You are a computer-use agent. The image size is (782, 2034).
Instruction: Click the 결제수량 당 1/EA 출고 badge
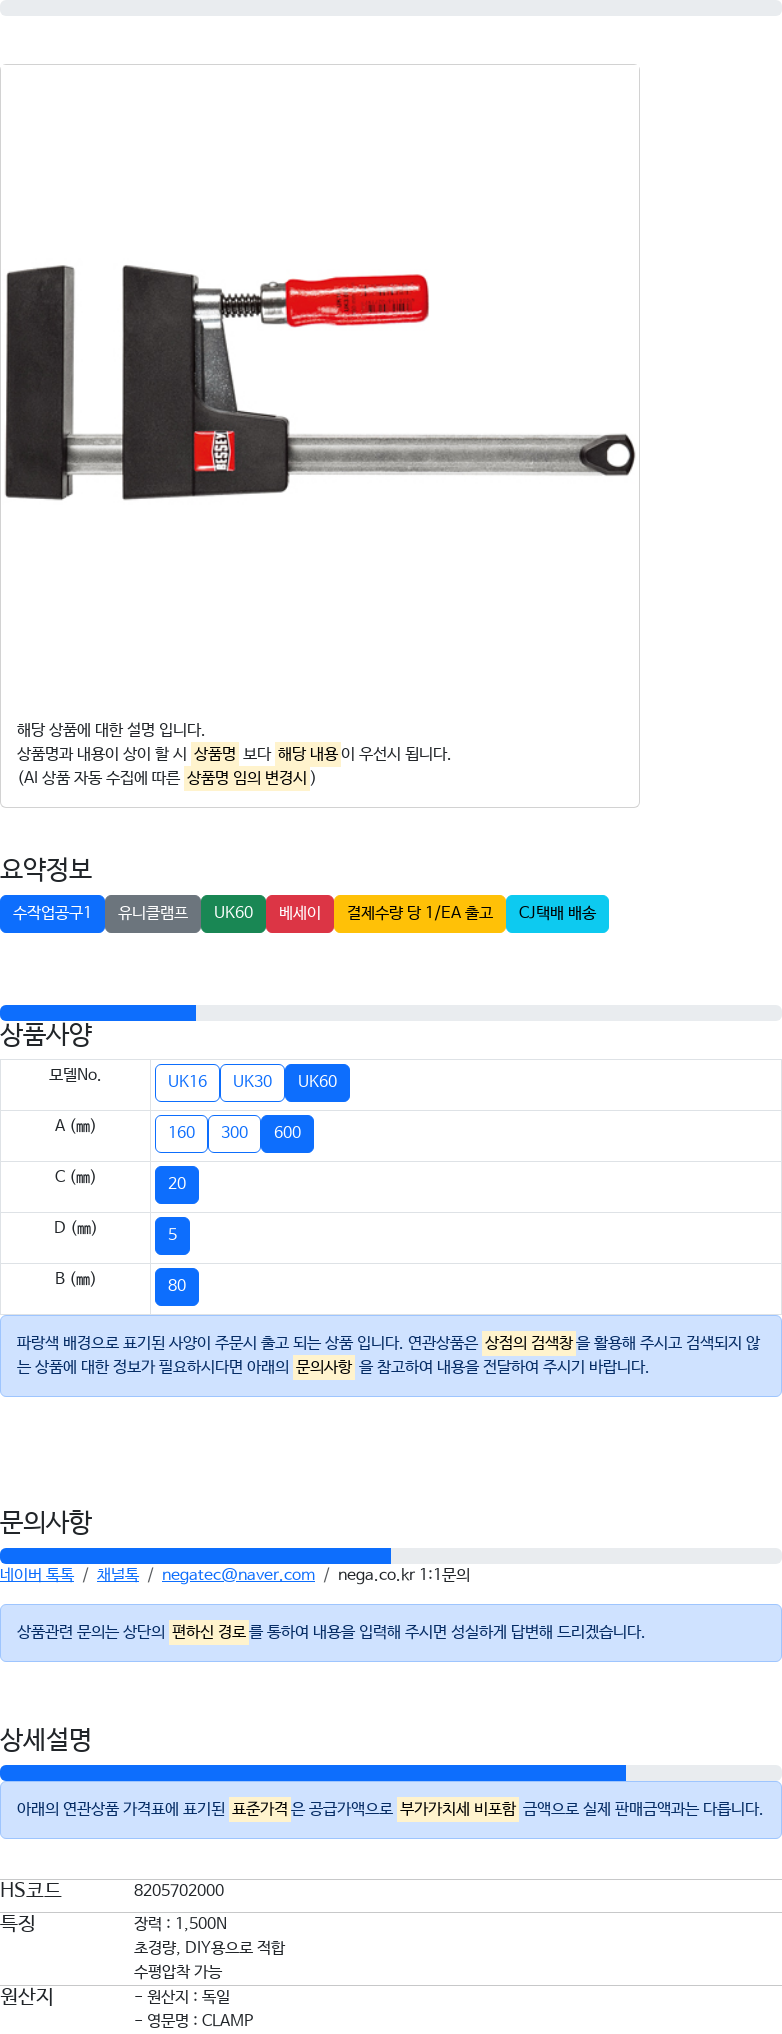[420, 913]
